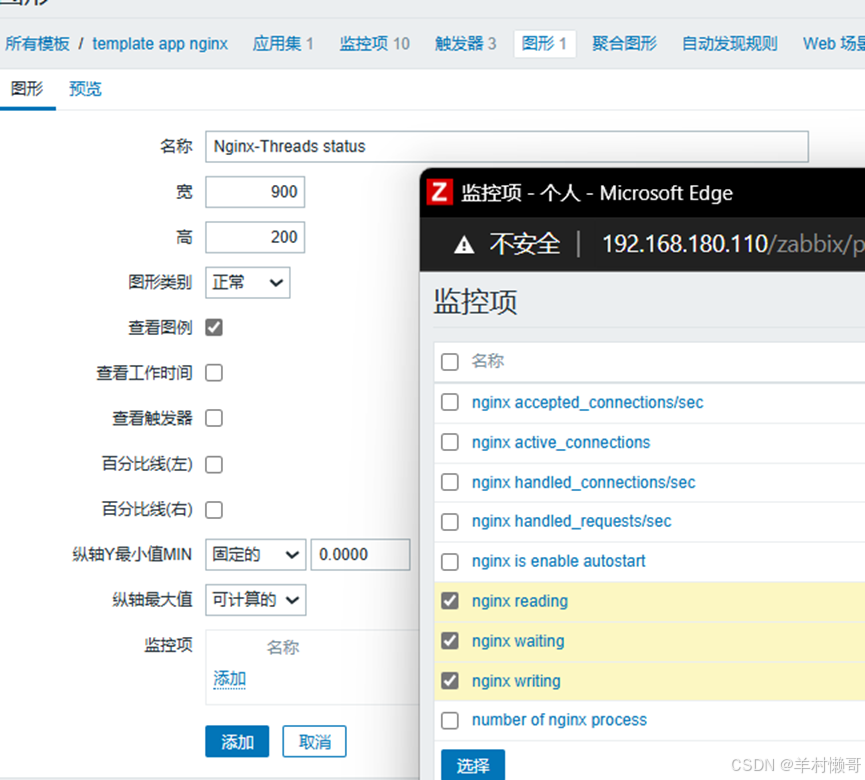Open nginx waiting item link
The image size is (865, 780).
click(518, 642)
